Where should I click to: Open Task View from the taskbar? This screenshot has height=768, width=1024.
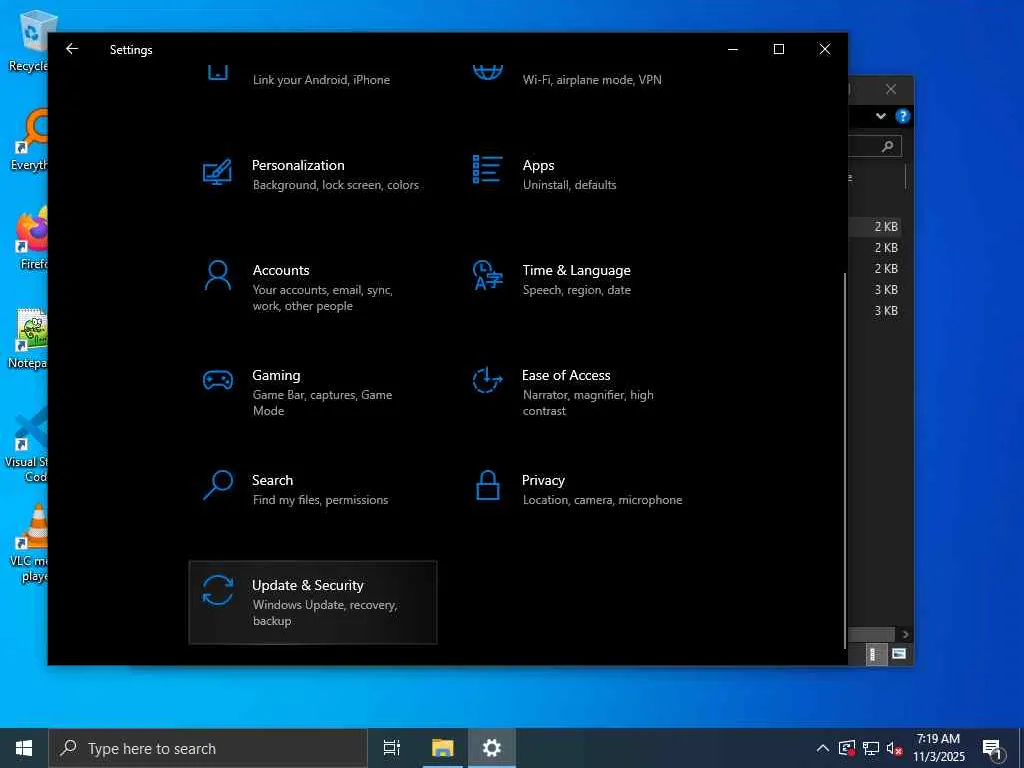[392, 748]
